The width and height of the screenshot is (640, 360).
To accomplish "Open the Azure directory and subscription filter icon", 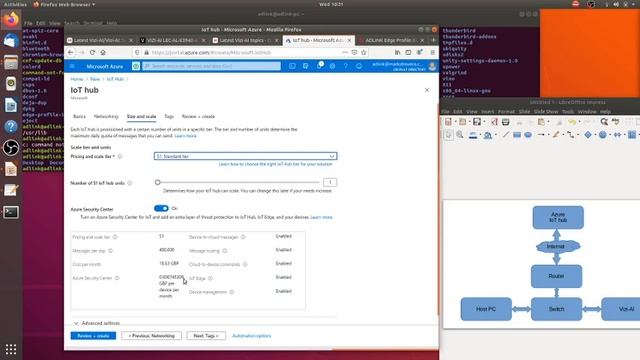I will (x=305, y=66).
